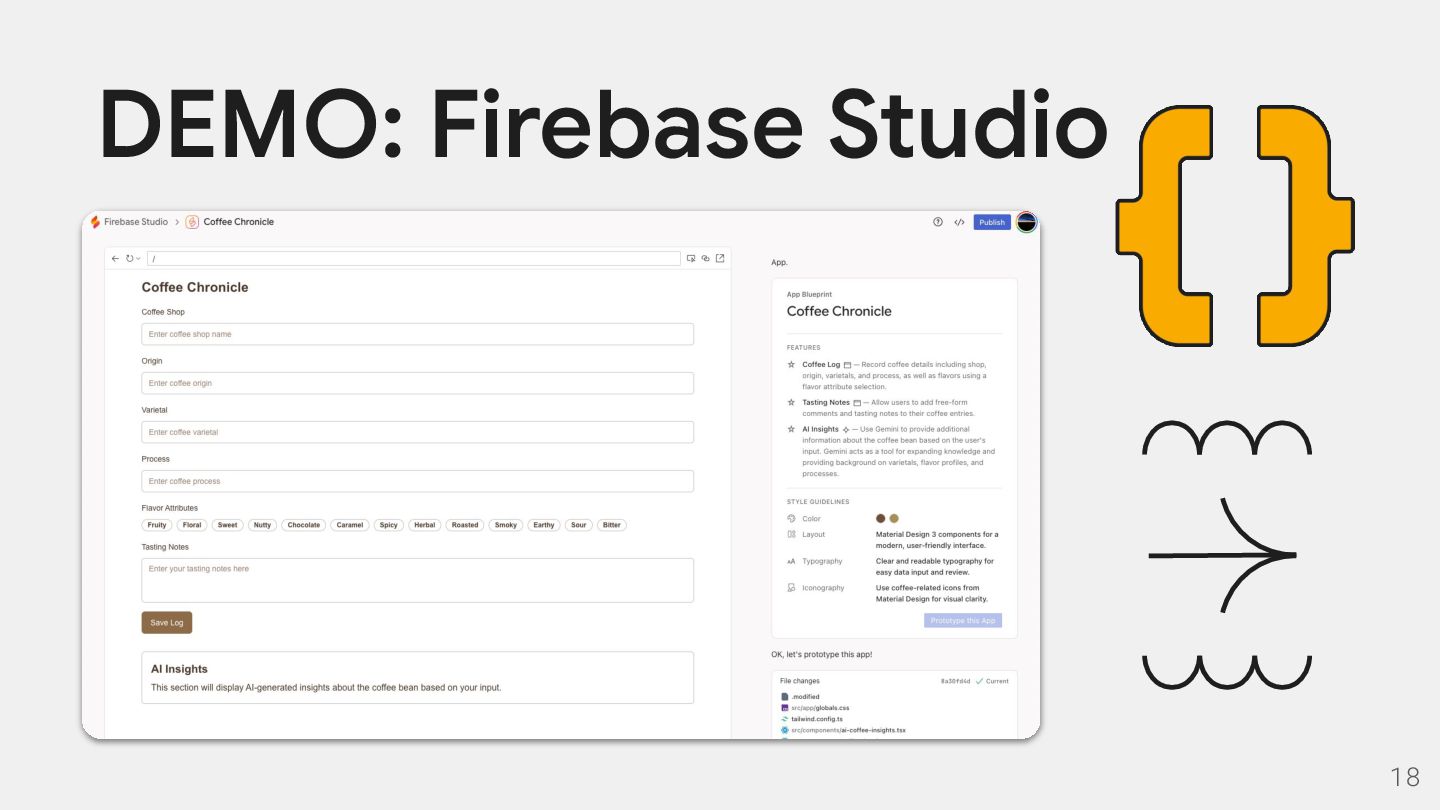
Task: Select the Caramel flavor chip
Action: coord(350,525)
